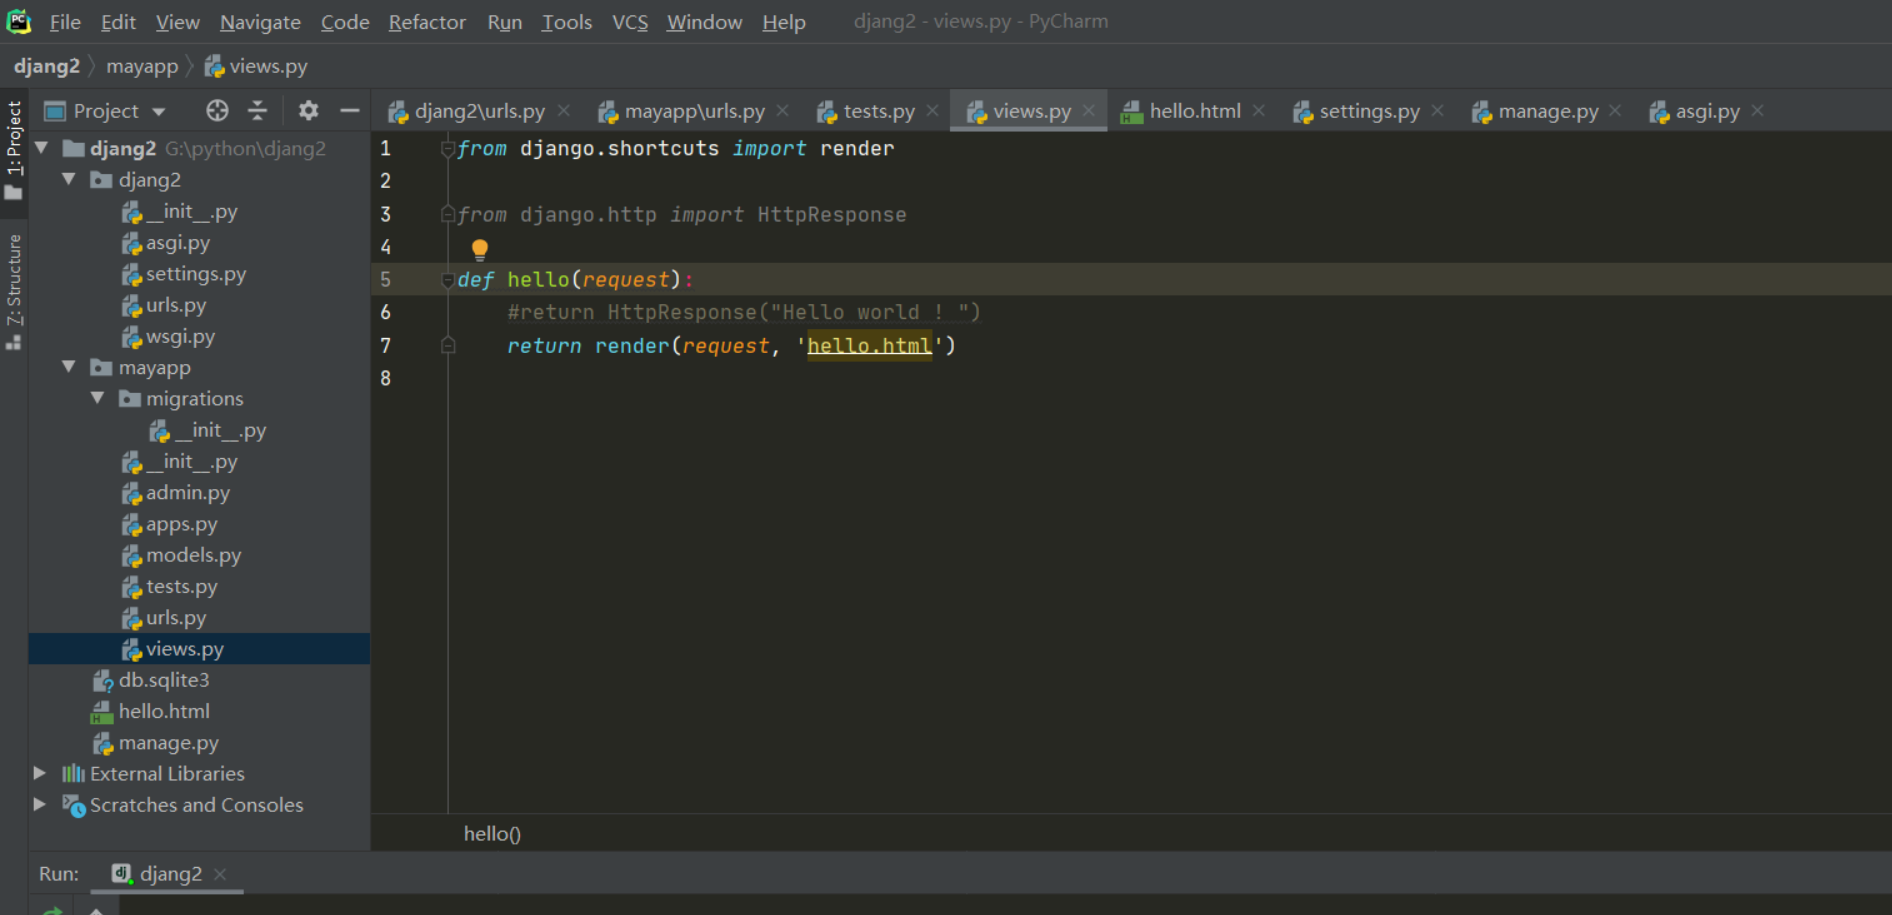1892x915 pixels.
Task: Open the Tools menu
Action: [x=567, y=22]
